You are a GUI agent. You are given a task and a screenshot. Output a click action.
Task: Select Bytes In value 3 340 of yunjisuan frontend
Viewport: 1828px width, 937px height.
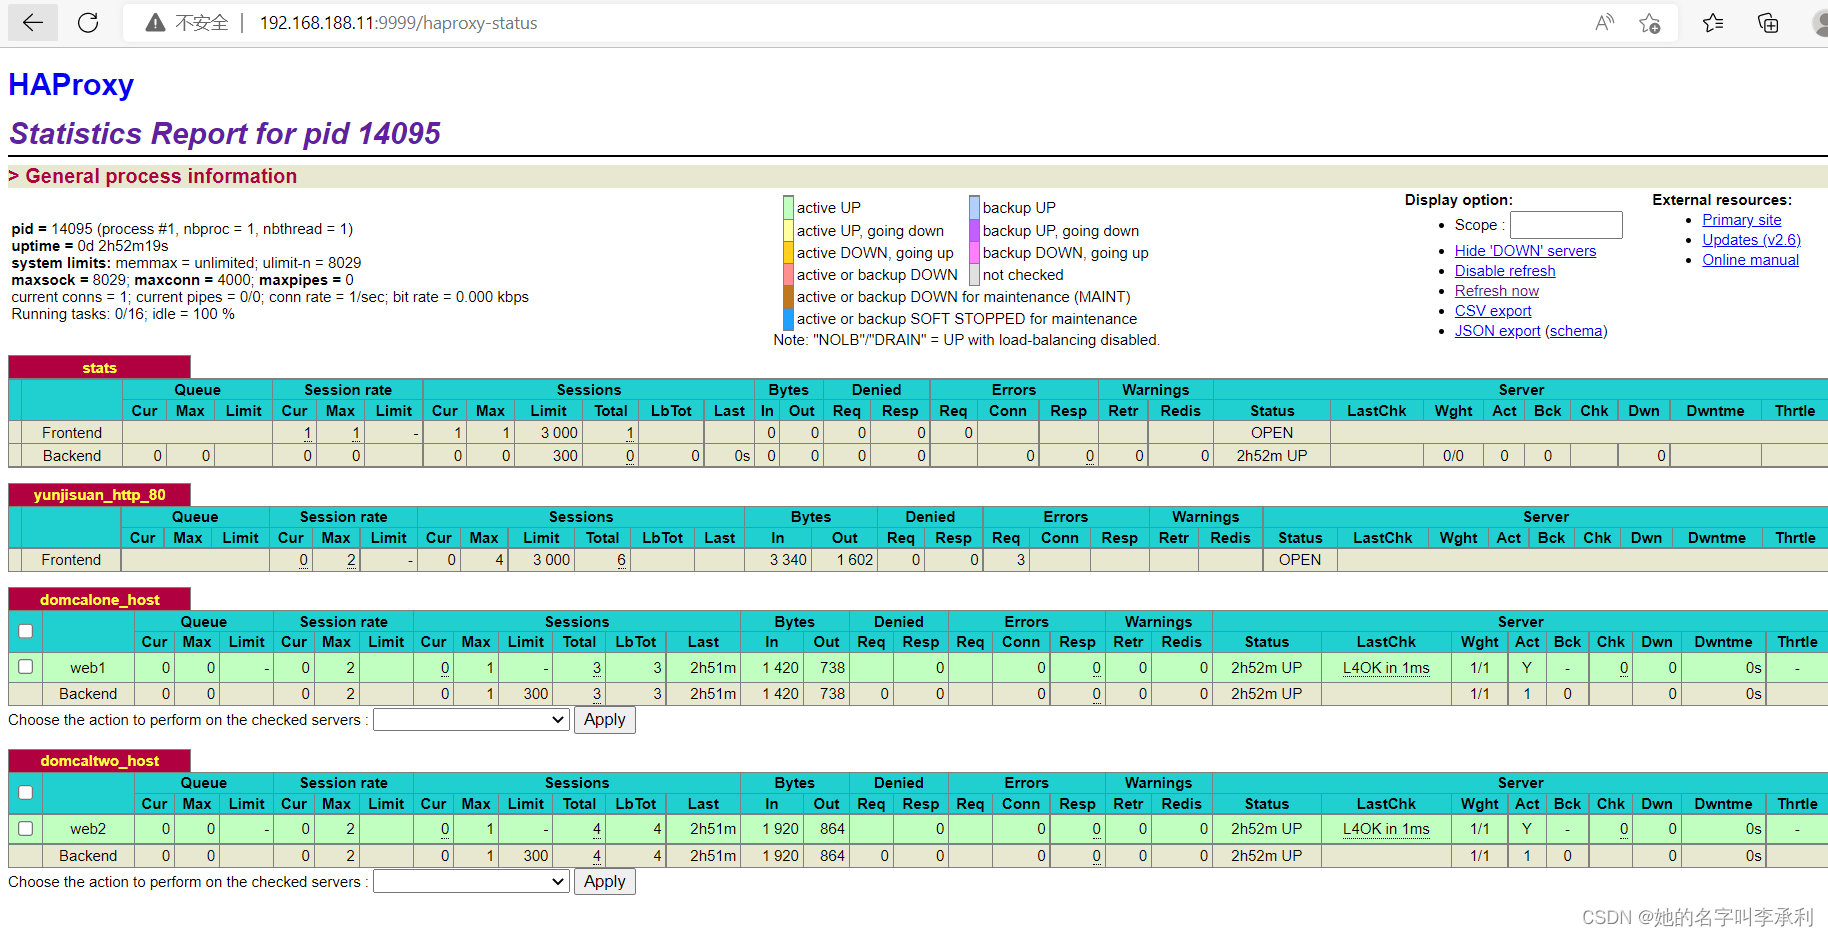[x=788, y=560]
